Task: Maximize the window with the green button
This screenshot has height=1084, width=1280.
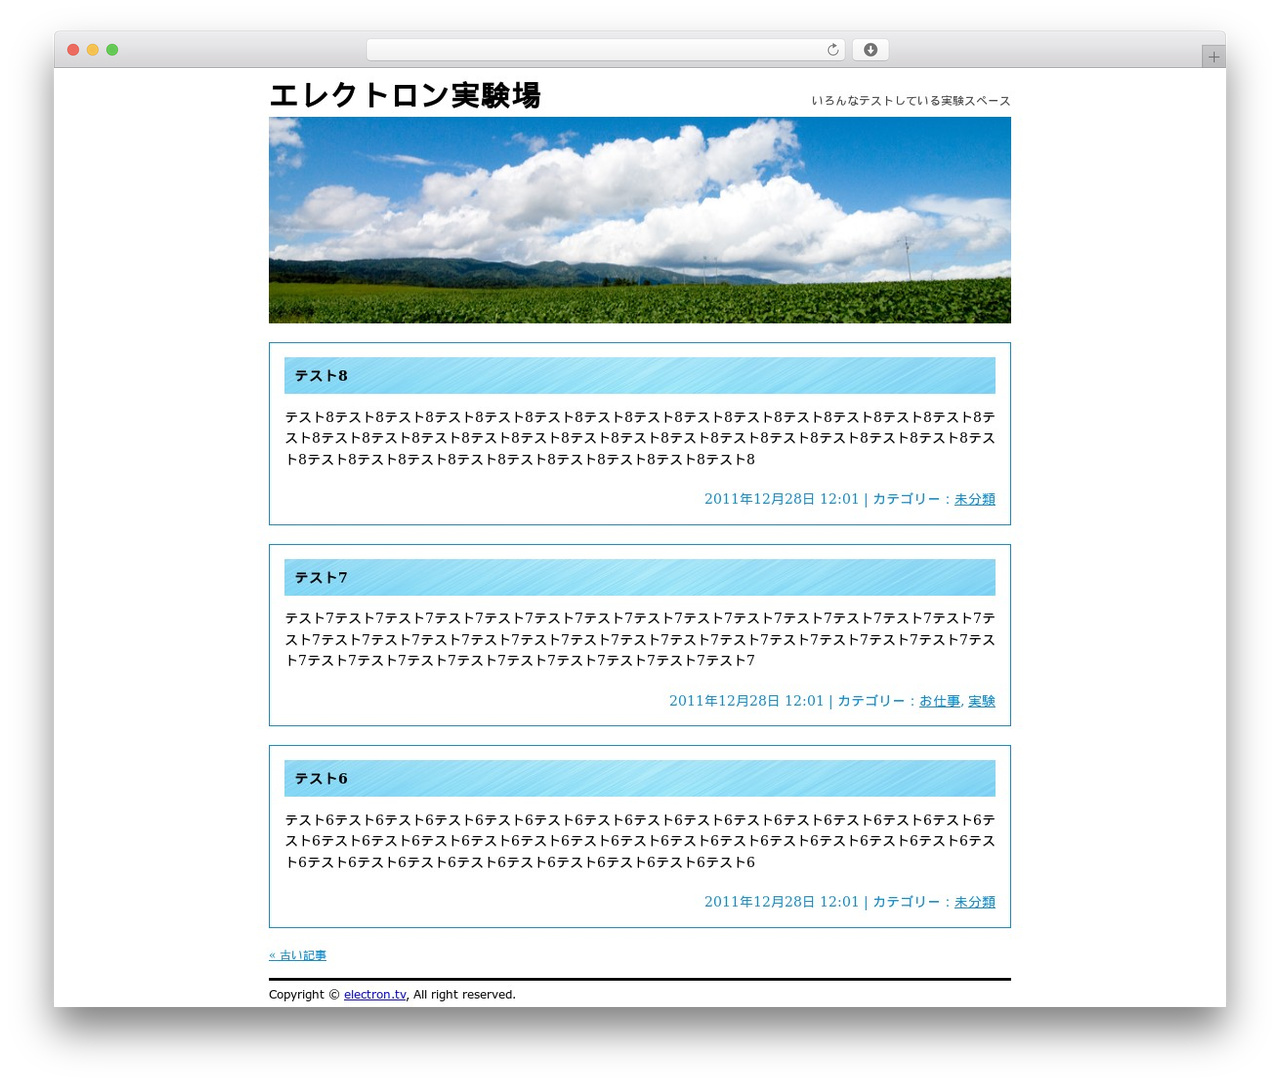Action: click(x=112, y=50)
